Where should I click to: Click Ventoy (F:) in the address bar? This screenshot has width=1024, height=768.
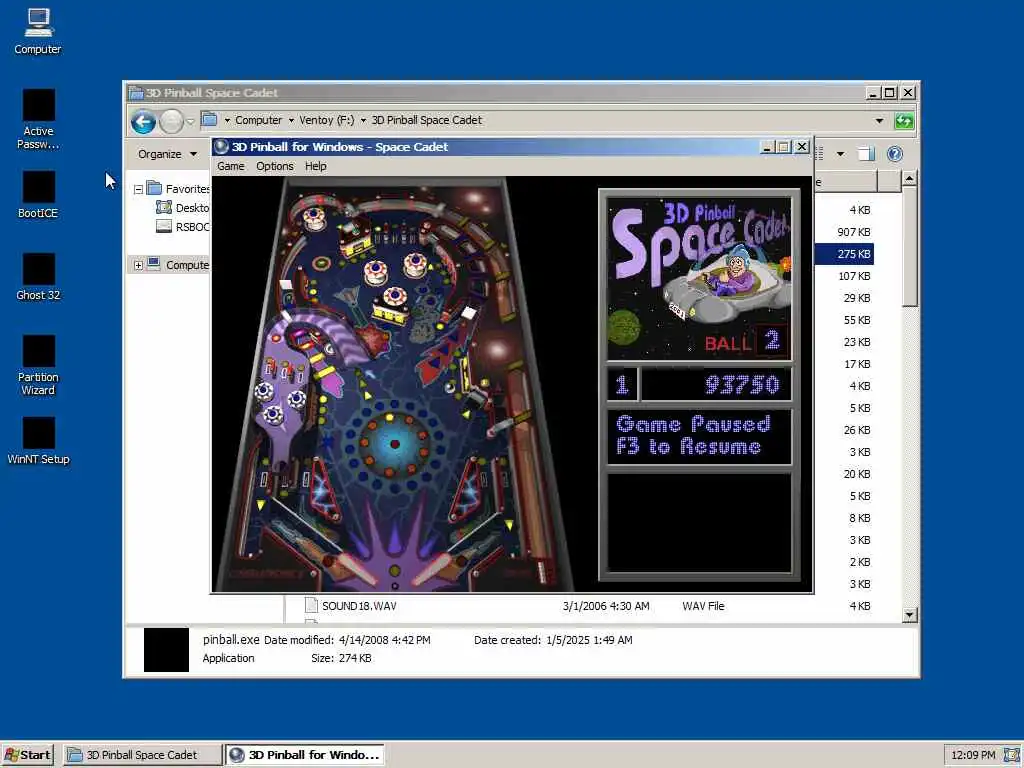(x=327, y=120)
